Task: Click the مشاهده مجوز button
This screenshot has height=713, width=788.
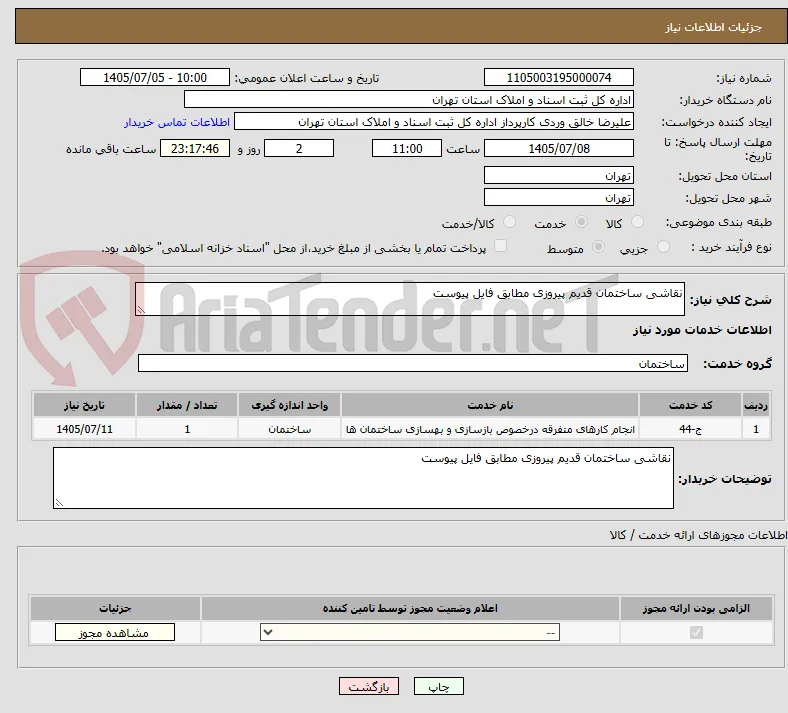Action: pos(115,632)
